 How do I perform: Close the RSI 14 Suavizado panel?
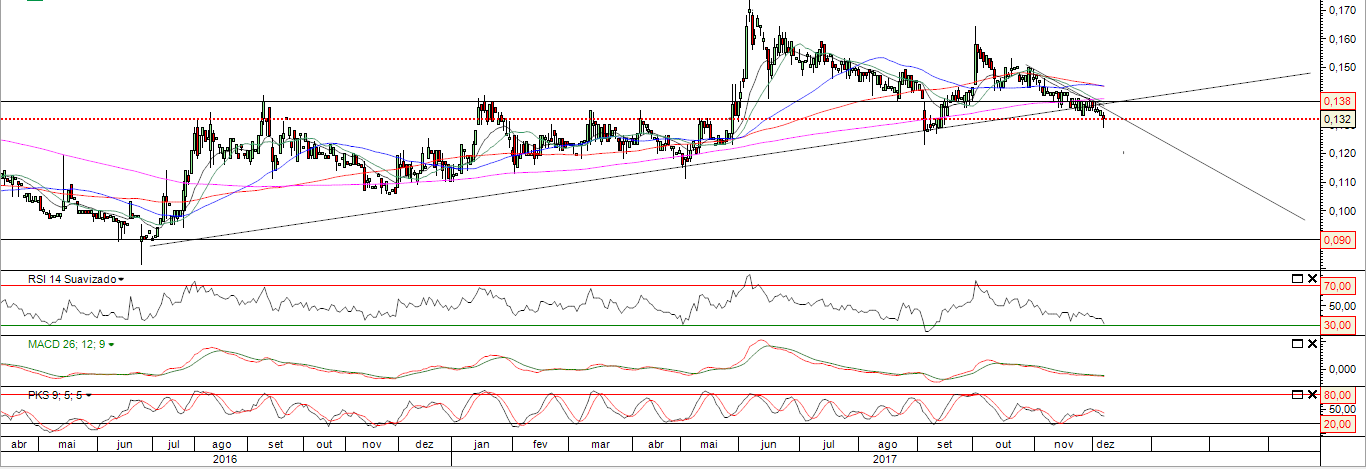pos(1312,279)
